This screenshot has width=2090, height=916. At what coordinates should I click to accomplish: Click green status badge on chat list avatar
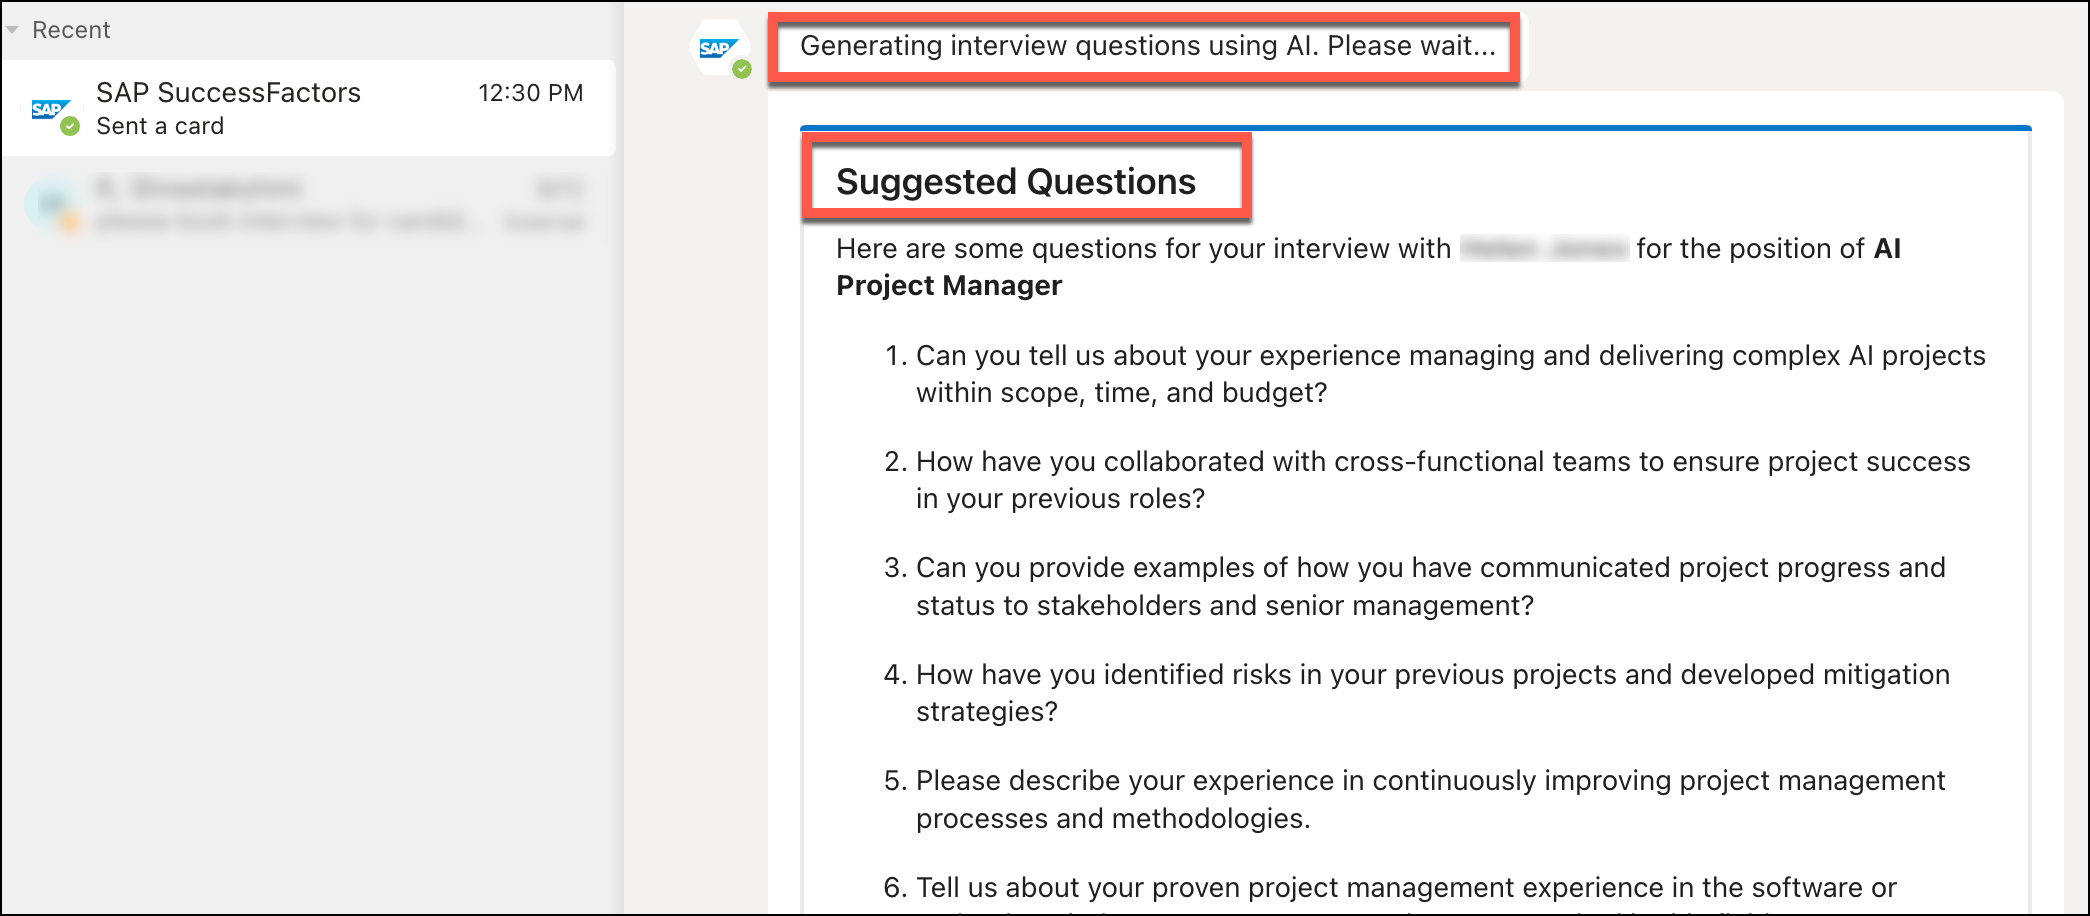pyautogui.click(x=70, y=127)
